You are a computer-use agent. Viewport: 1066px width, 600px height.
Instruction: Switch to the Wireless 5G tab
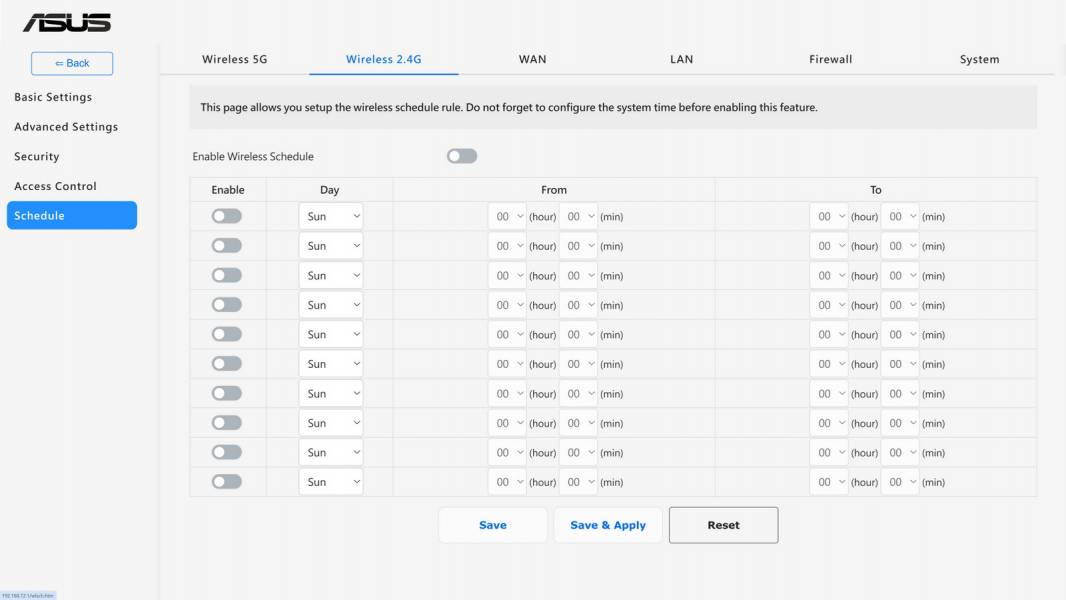coord(235,59)
